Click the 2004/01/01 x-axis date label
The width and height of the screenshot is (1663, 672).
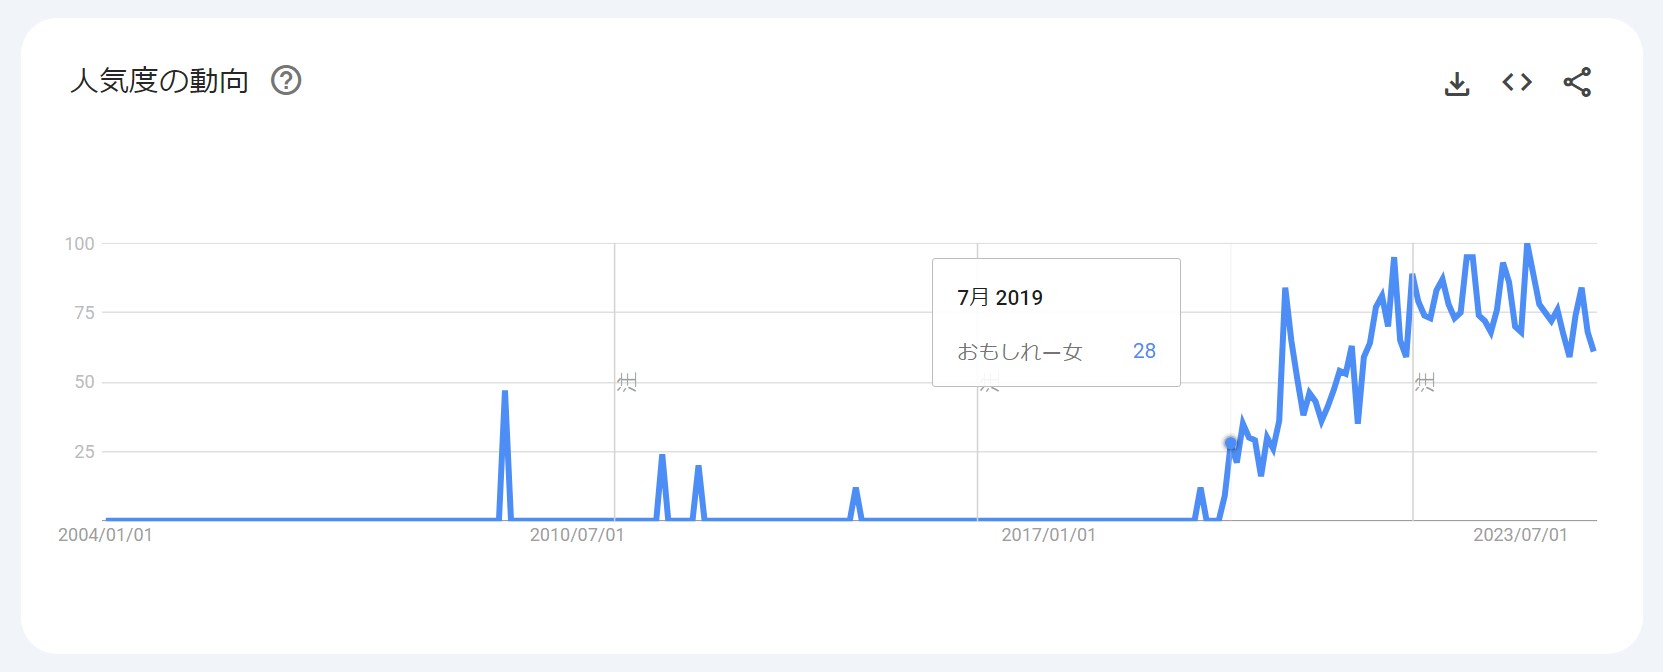105,535
